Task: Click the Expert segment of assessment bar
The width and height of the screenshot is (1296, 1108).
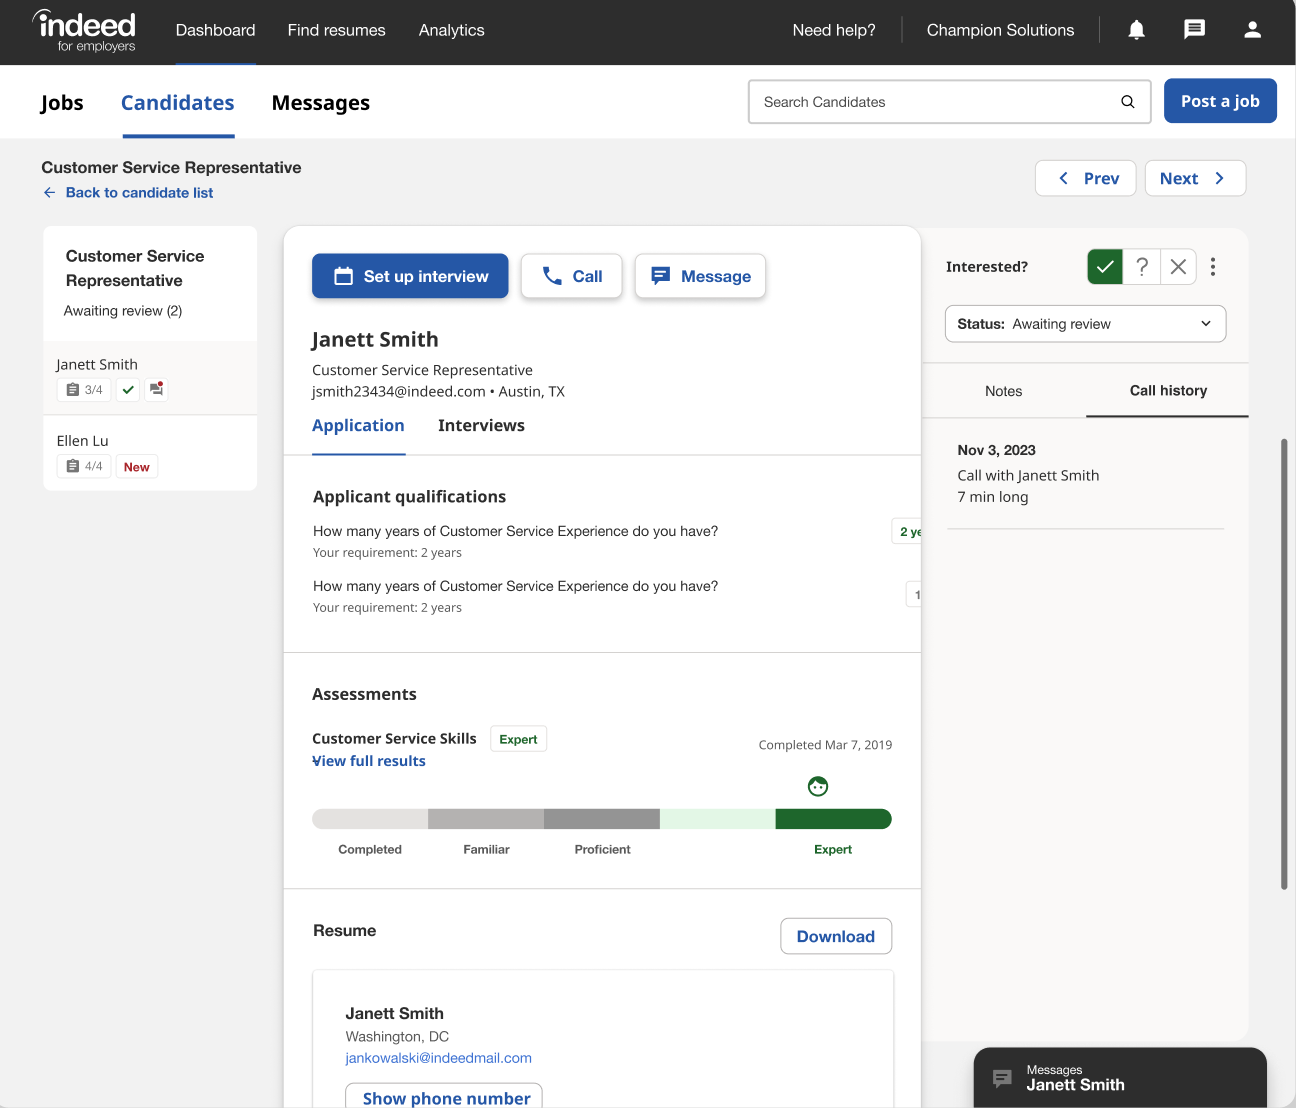Action: pos(833,820)
